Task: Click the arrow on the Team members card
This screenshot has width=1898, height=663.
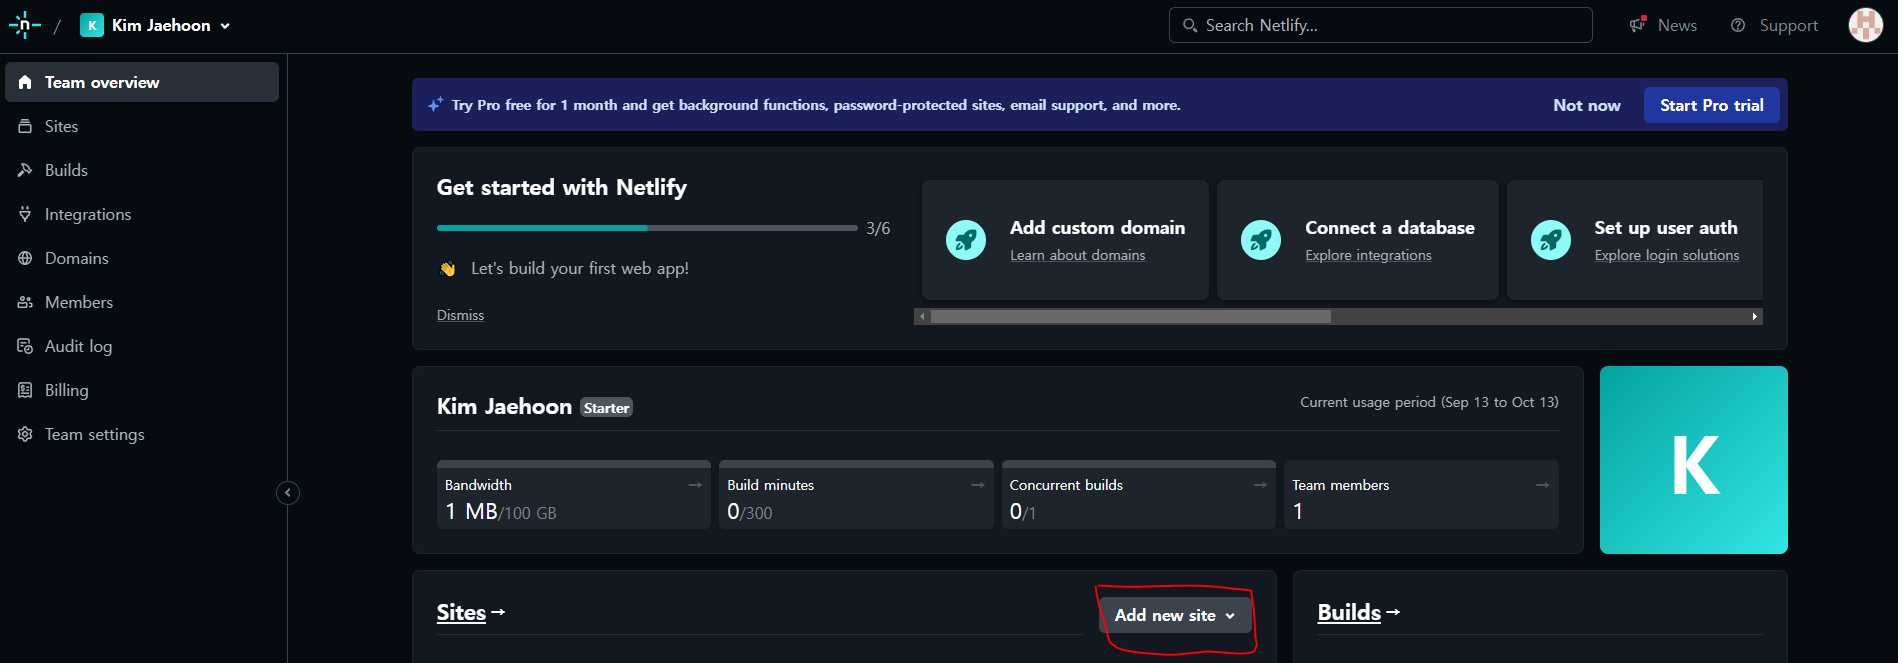Action: click(1543, 485)
